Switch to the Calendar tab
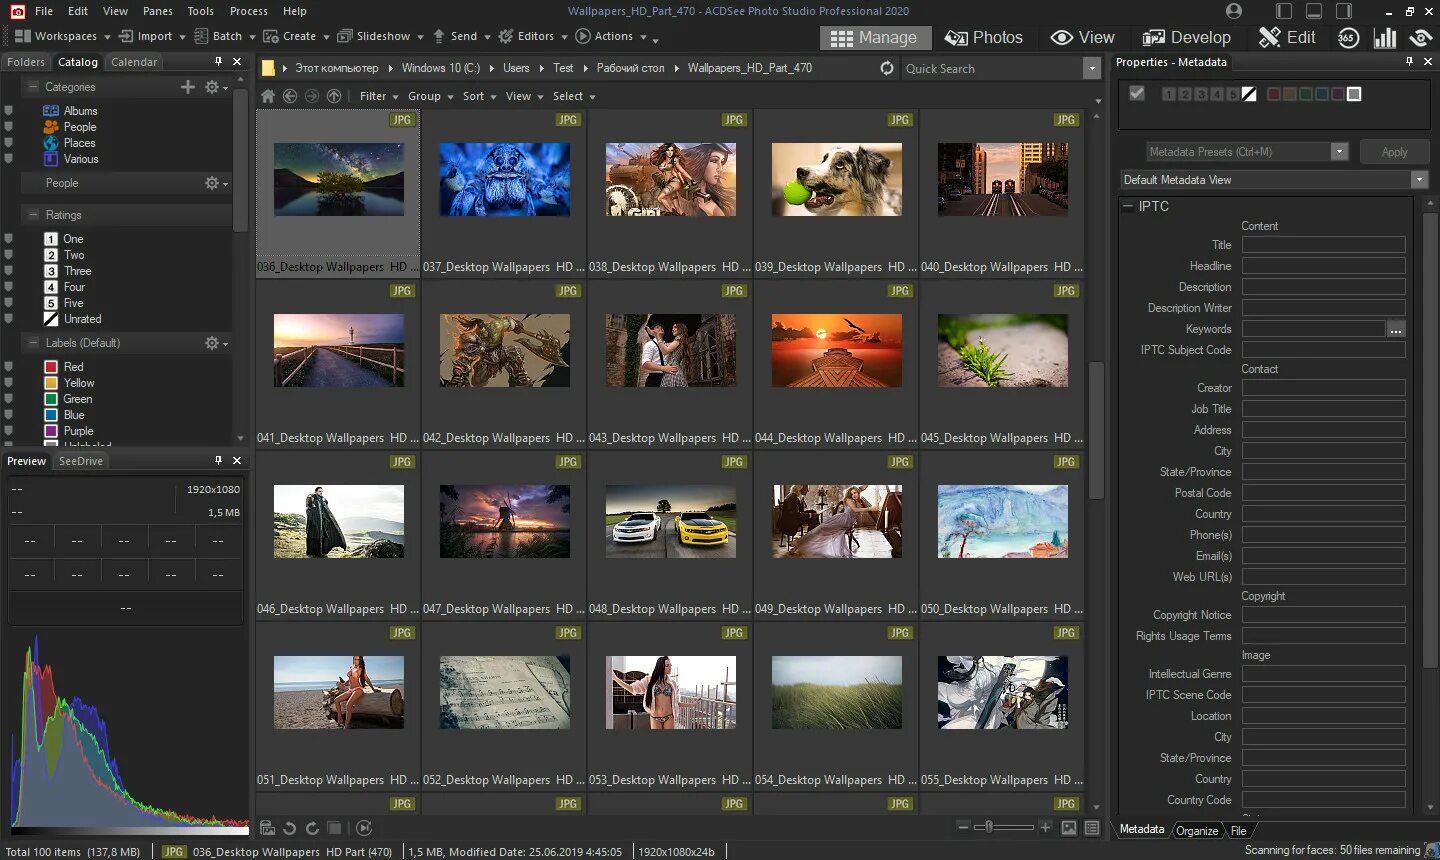Screen dimensions: 1440x860 [x=134, y=62]
